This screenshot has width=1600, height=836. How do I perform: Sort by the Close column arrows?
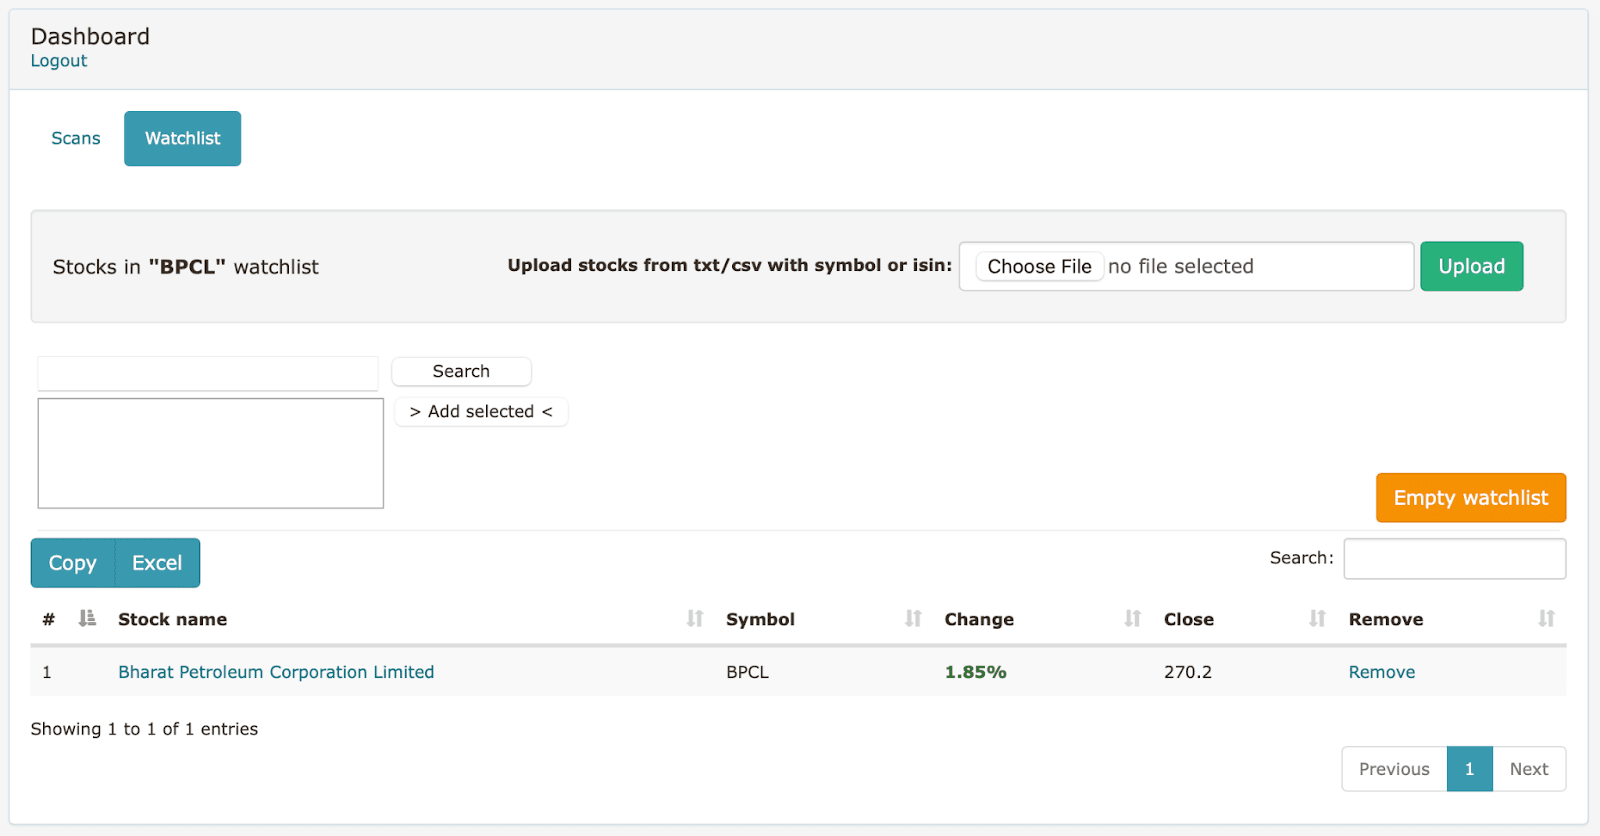[1317, 619]
